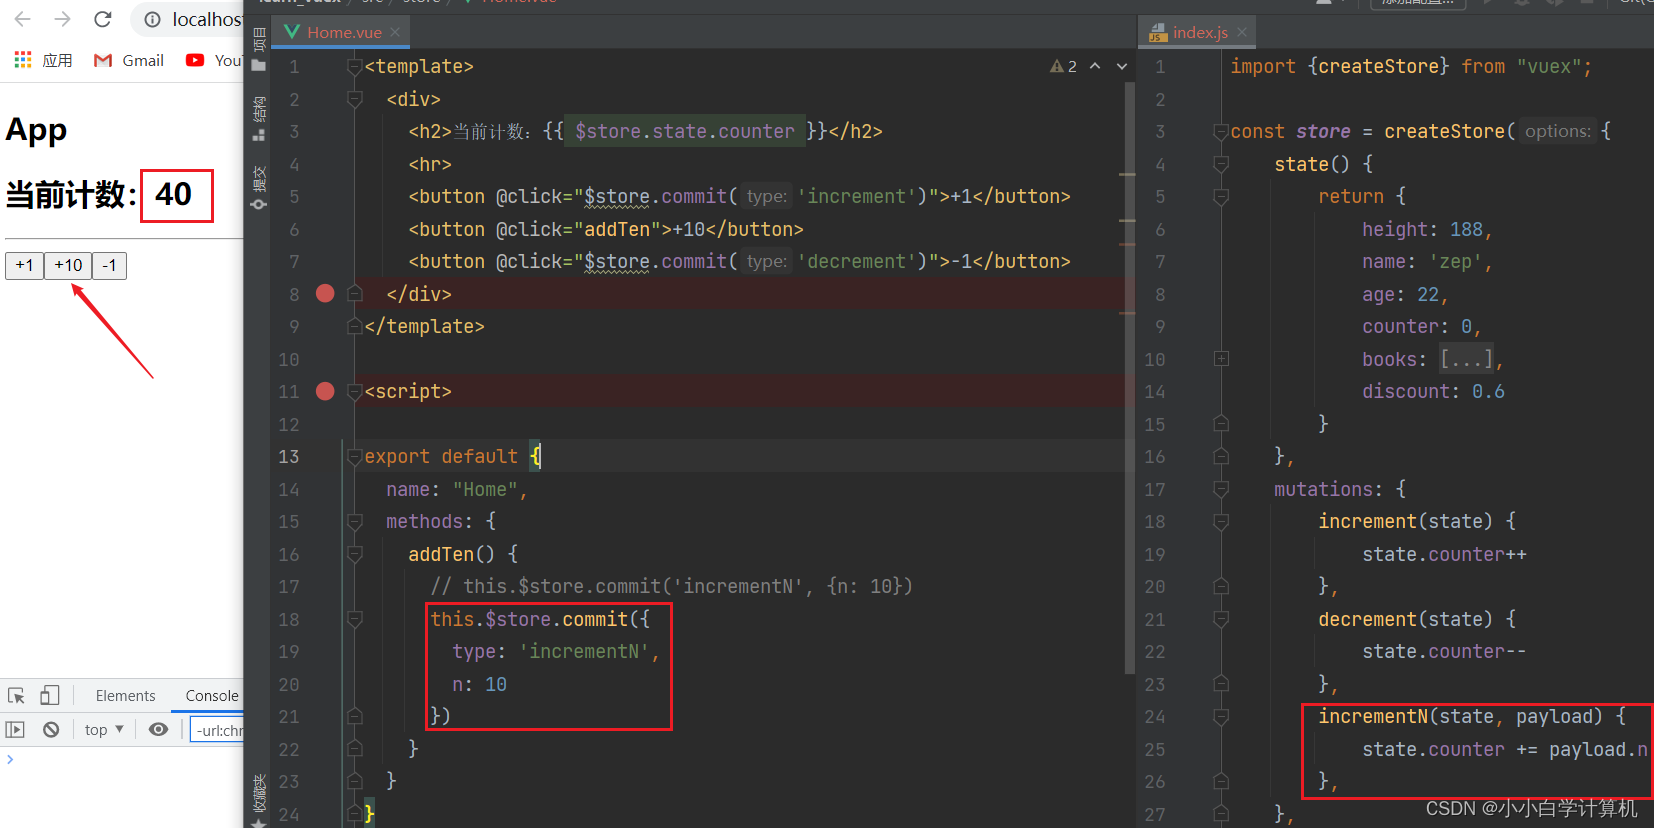The width and height of the screenshot is (1654, 828).
Task: Click the commented commit line 17
Action: coord(671,587)
